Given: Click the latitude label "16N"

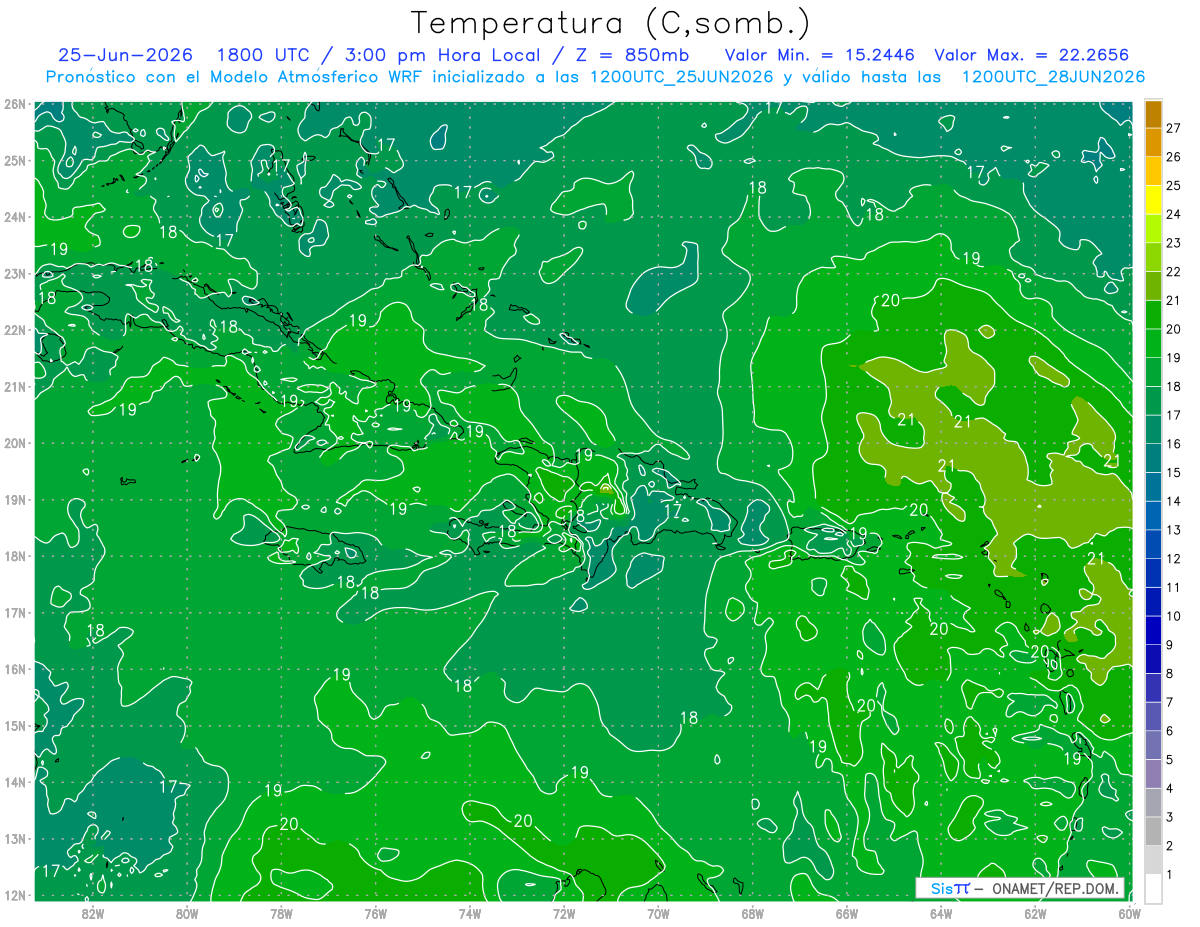Looking at the screenshot, I should point(14,669).
